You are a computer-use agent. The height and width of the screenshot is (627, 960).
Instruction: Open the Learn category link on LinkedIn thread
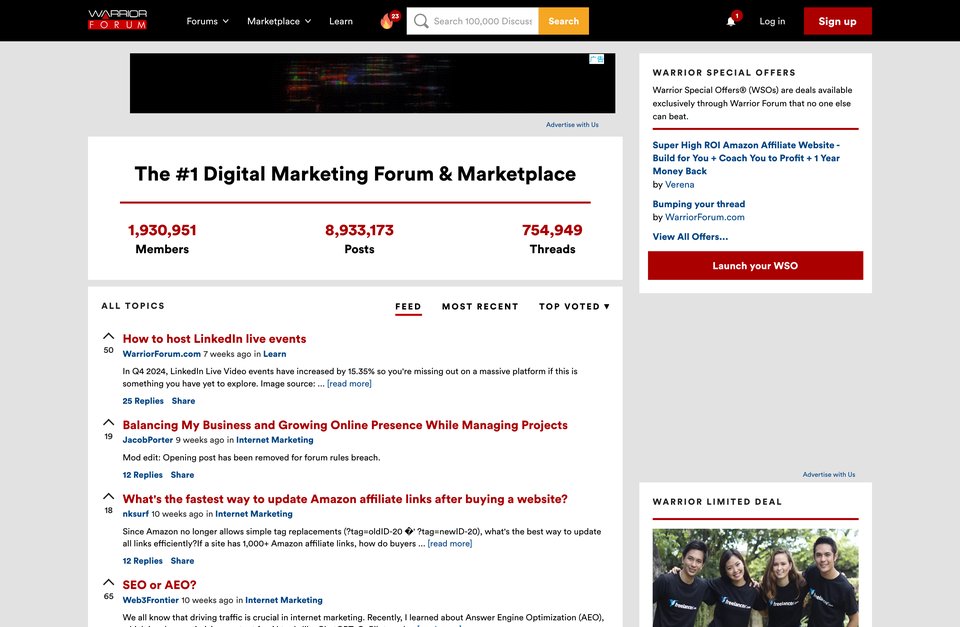(274, 354)
